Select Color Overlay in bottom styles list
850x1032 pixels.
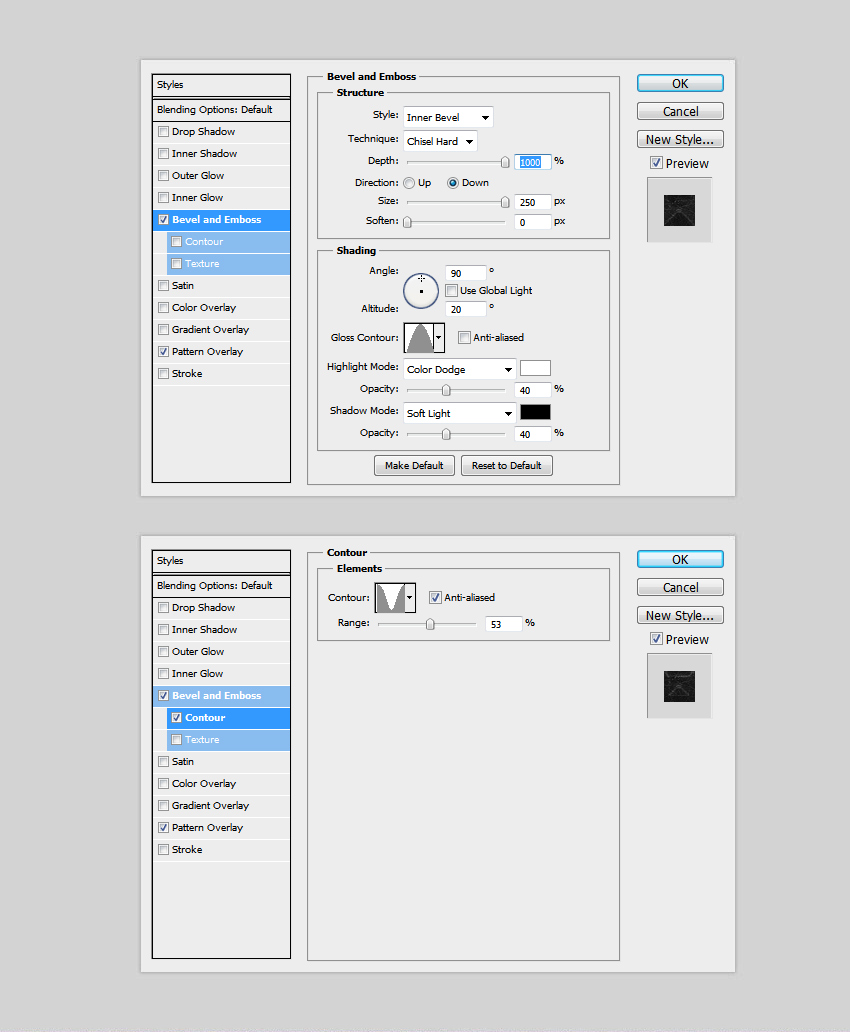click(x=221, y=784)
